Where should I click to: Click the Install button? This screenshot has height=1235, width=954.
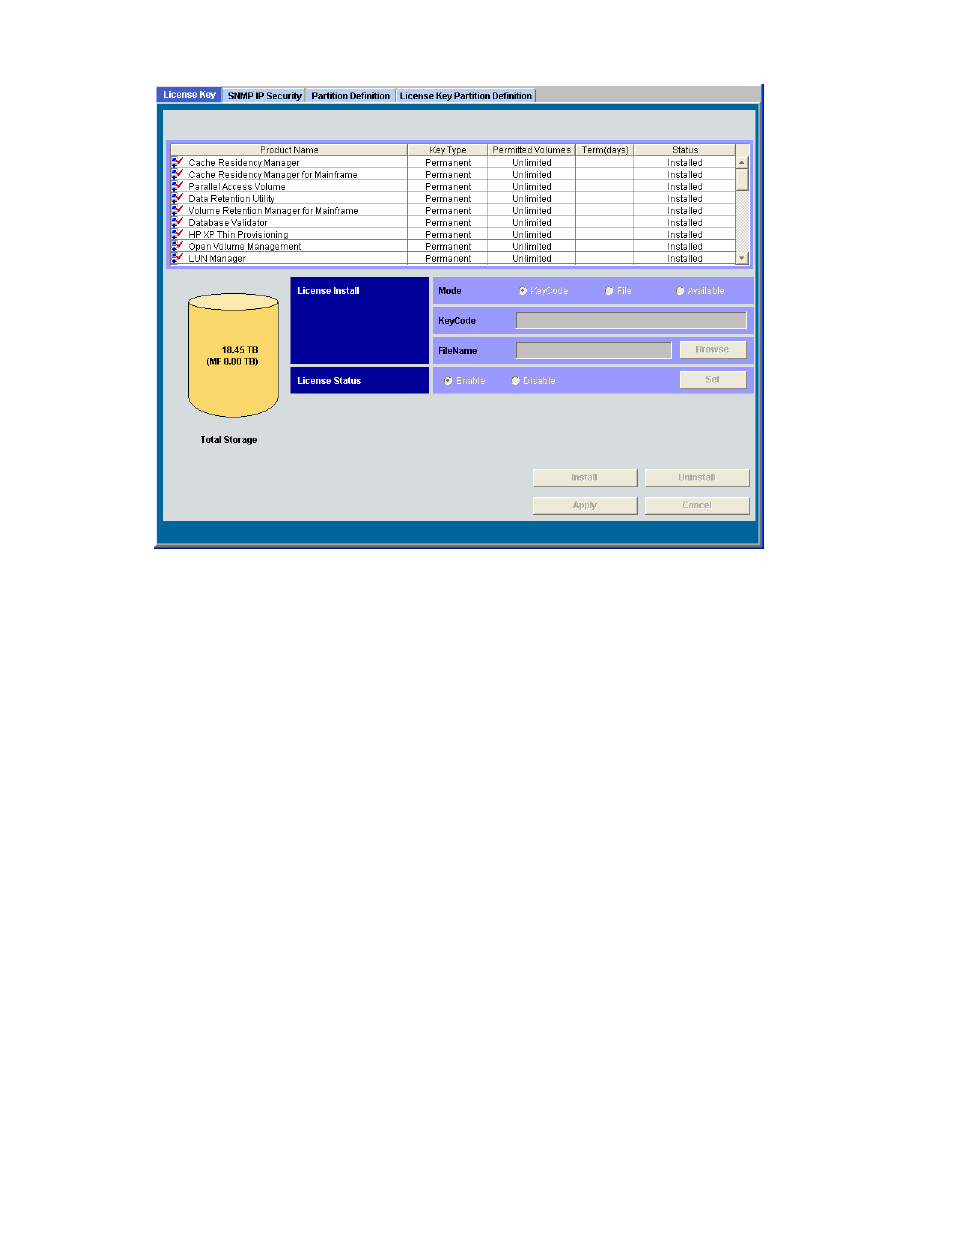(585, 478)
